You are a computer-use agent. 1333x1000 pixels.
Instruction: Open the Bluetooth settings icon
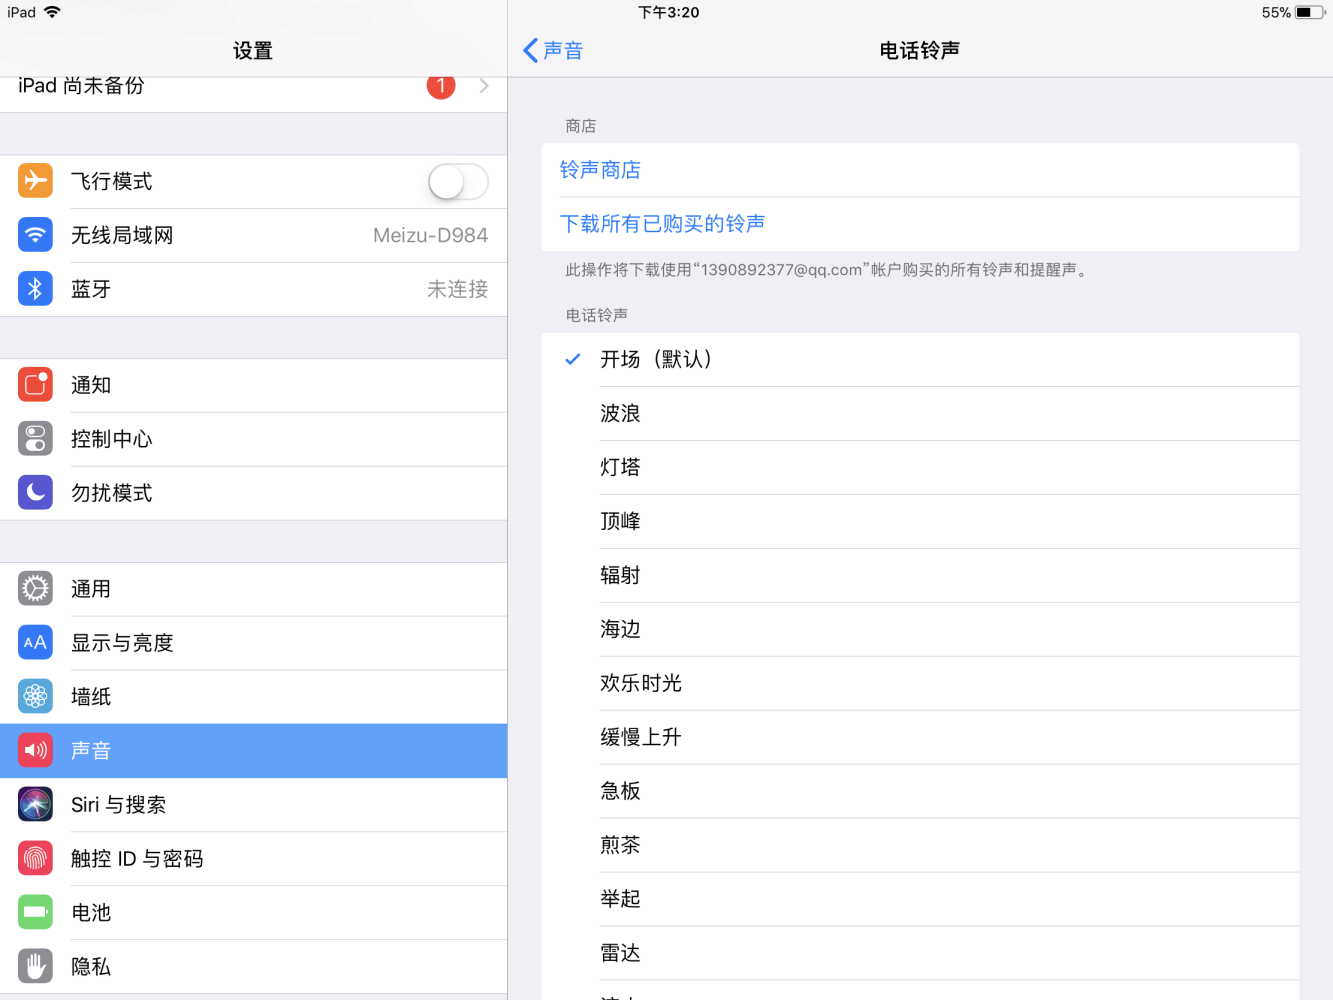tap(35, 289)
